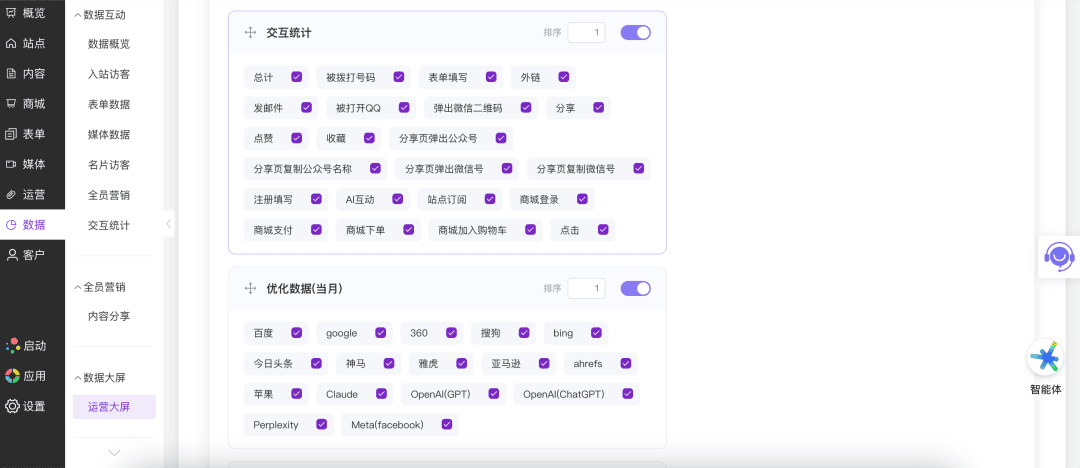This screenshot has width=1080, height=468.
Task: Click the 今日头条 option label
Action: click(273, 364)
